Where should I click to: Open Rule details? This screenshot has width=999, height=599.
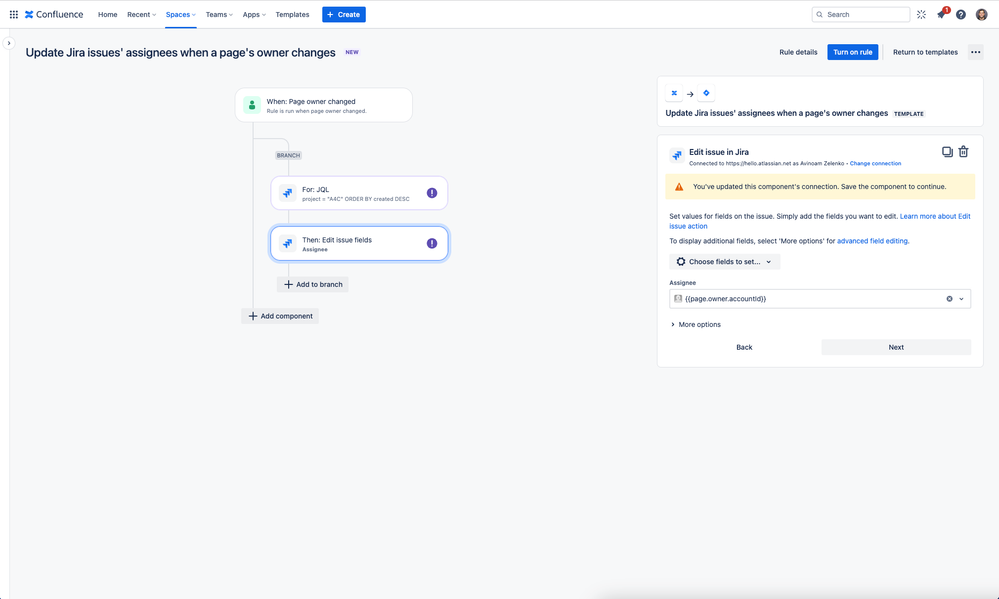click(798, 52)
